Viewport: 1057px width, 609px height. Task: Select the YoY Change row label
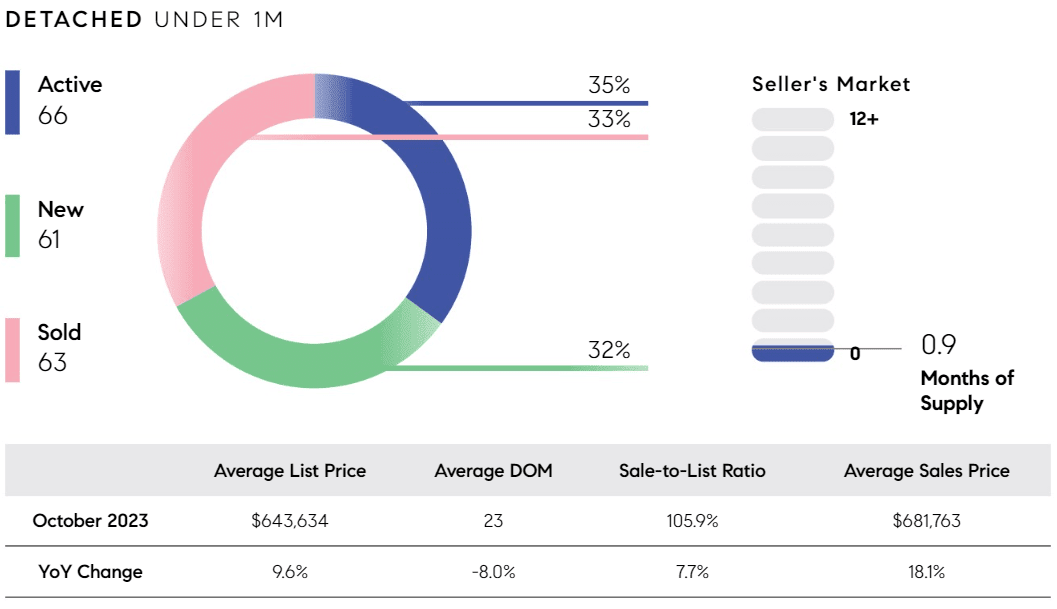coord(90,572)
